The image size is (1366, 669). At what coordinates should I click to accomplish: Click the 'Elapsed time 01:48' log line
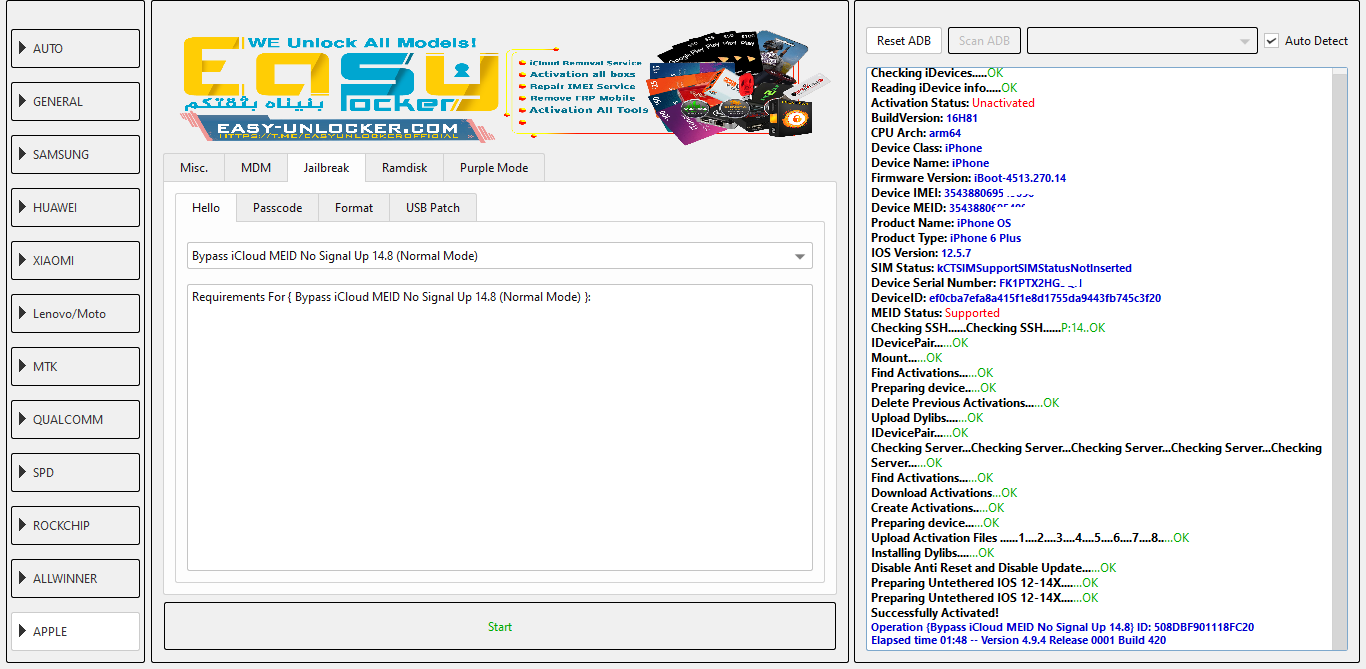[x=1018, y=640]
